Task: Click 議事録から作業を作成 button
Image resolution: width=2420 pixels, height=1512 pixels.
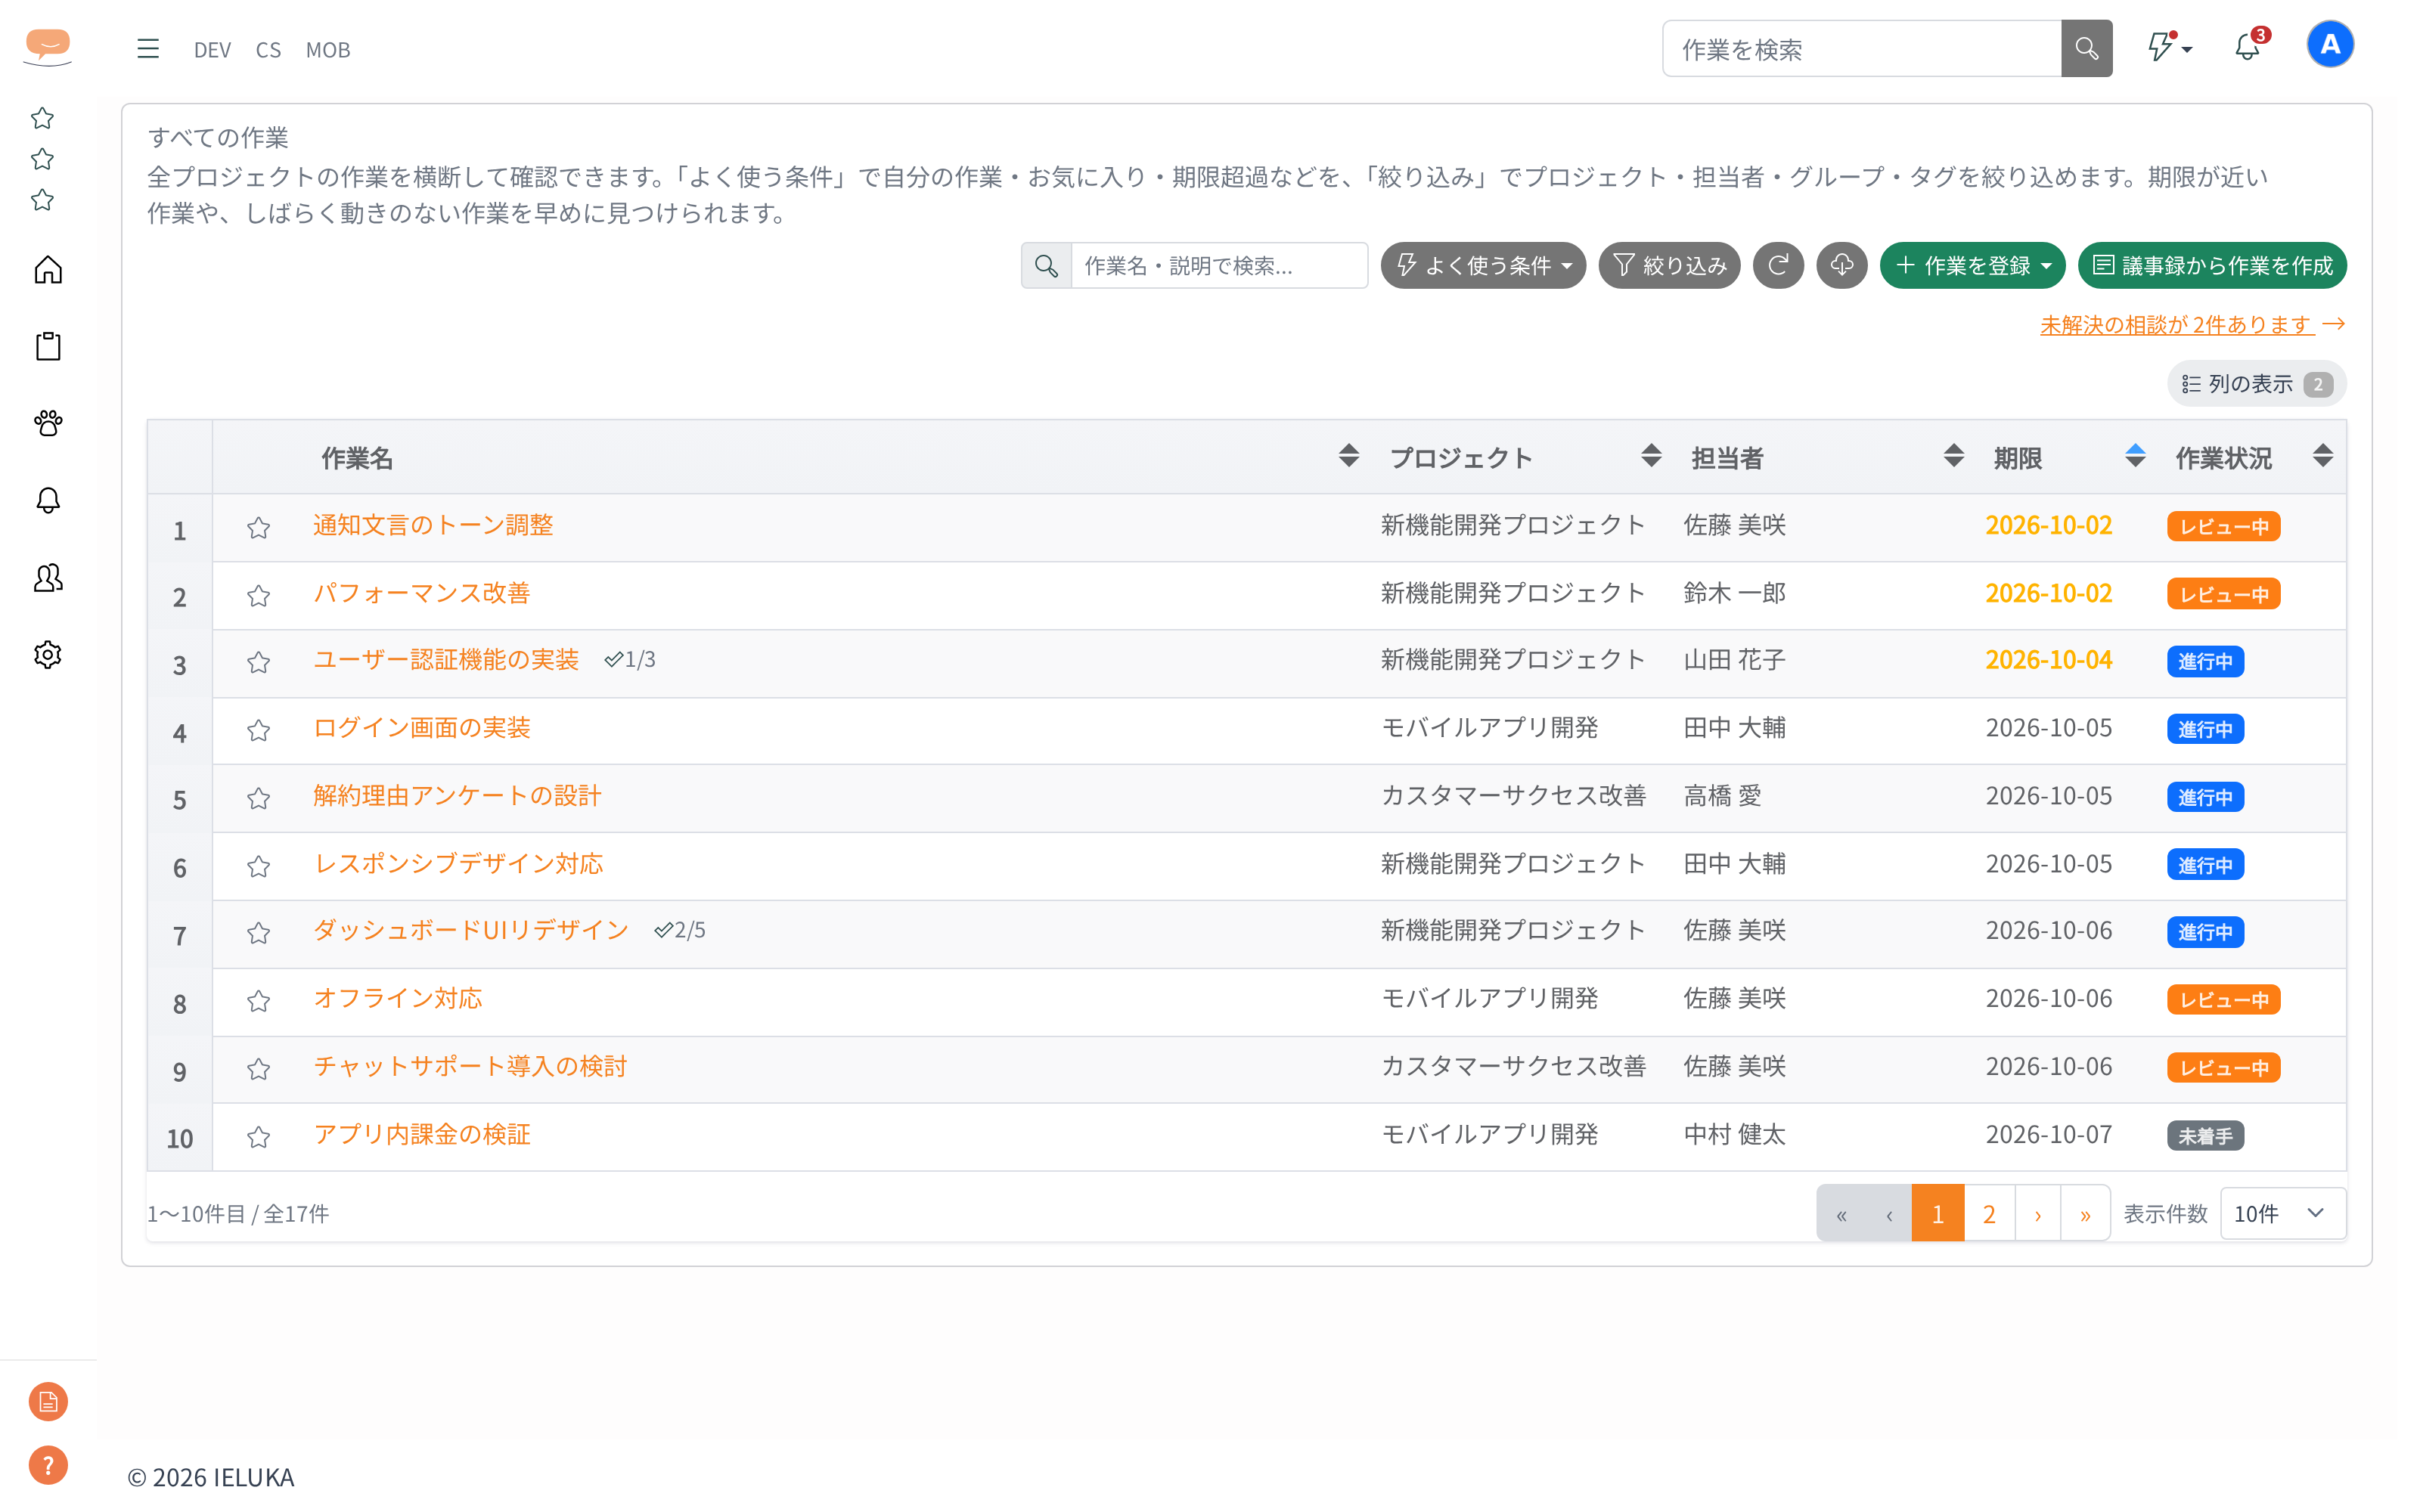Action: click(2212, 265)
